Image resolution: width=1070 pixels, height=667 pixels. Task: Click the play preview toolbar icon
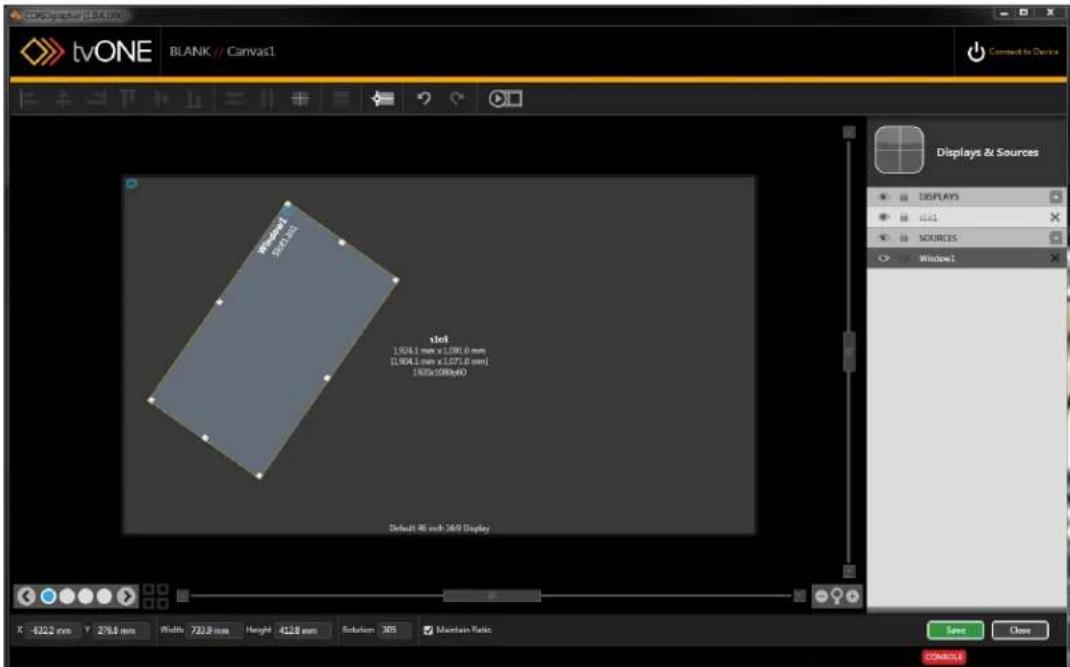tap(506, 99)
